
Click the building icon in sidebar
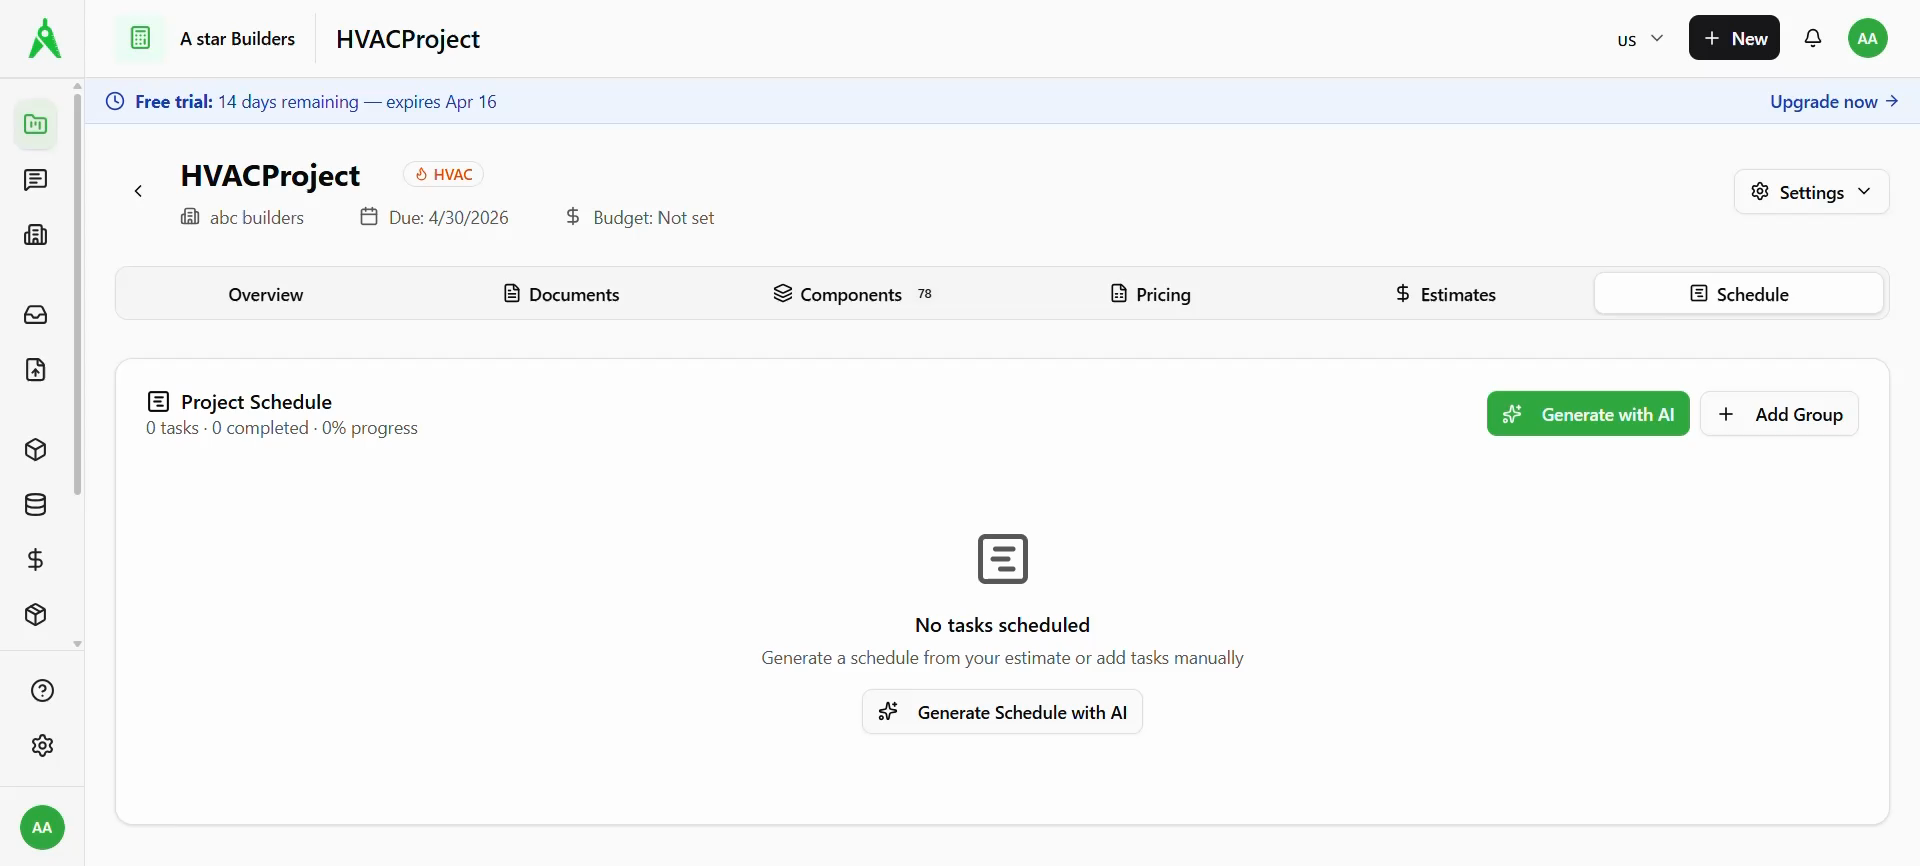pyautogui.click(x=36, y=235)
